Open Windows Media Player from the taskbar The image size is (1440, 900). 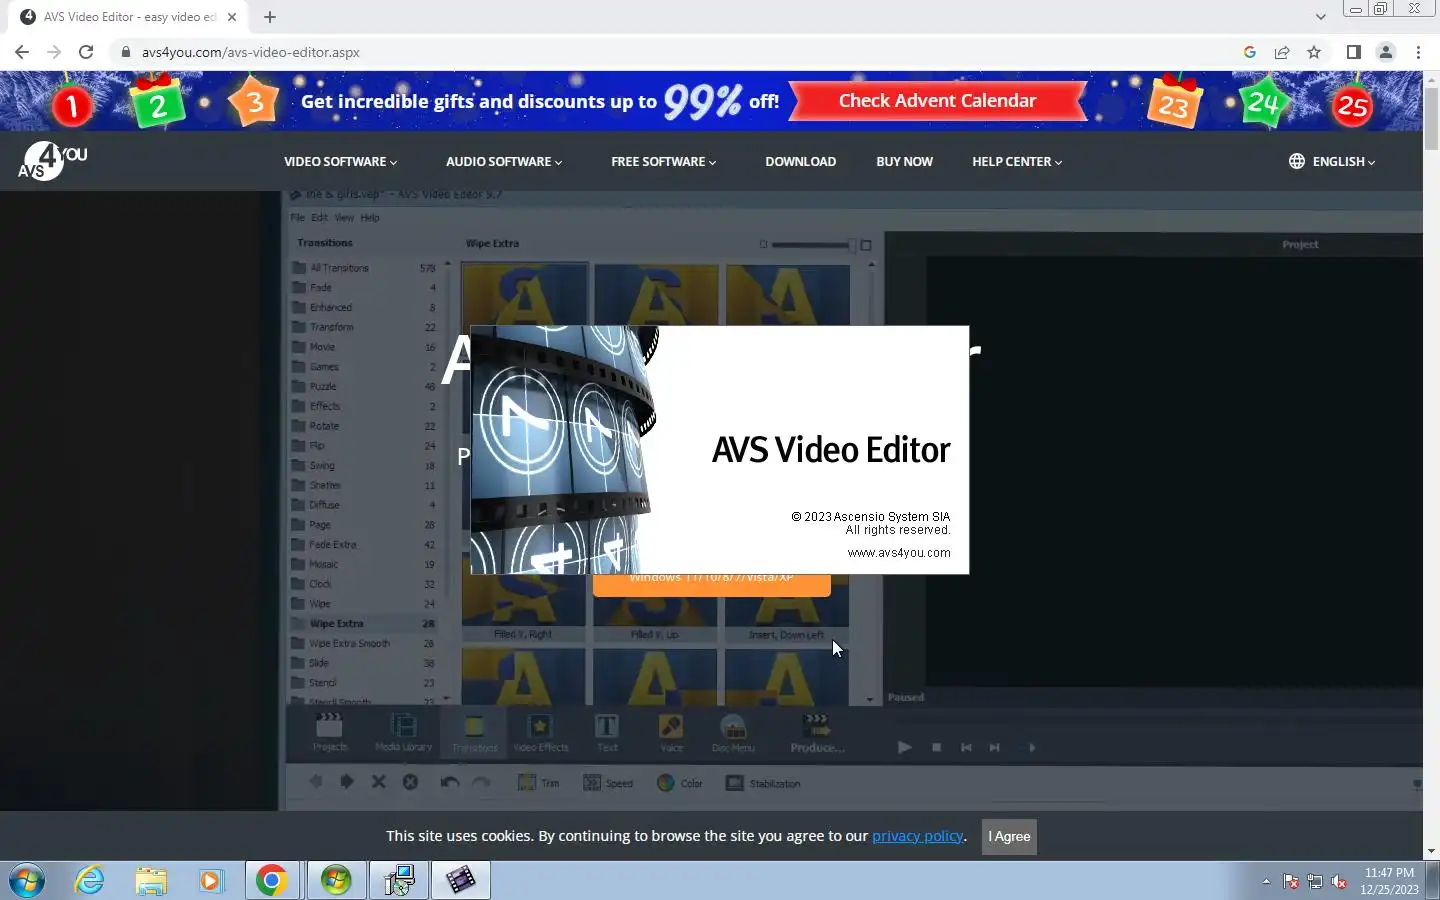(211, 880)
